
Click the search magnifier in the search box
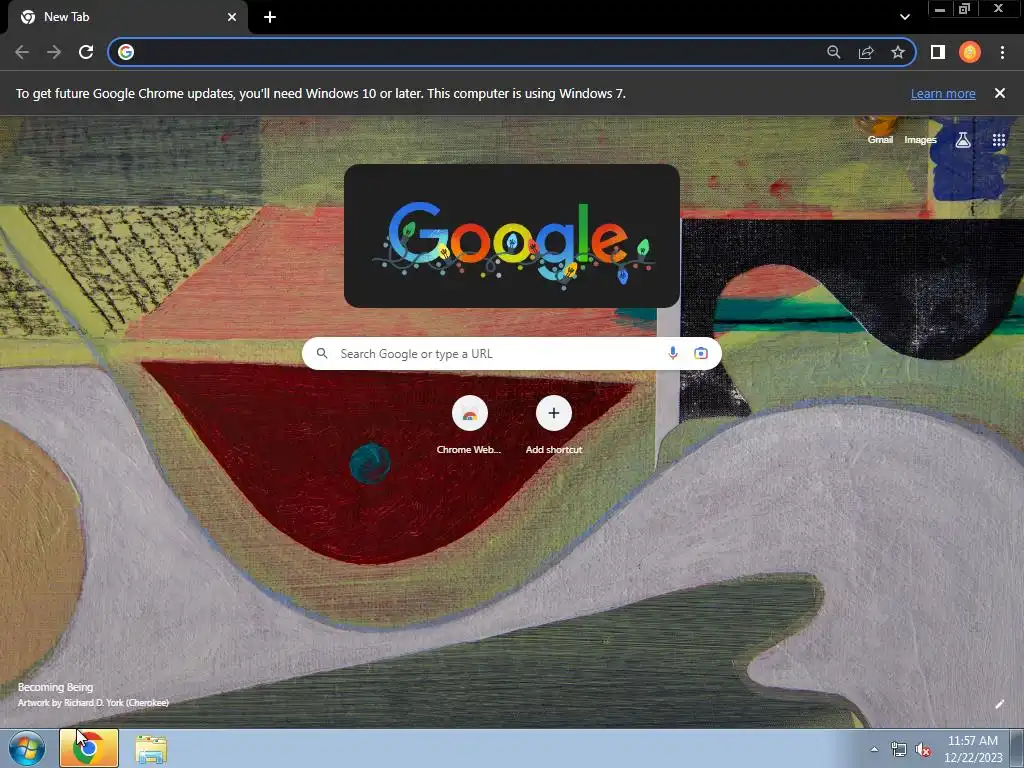click(x=322, y=353)
